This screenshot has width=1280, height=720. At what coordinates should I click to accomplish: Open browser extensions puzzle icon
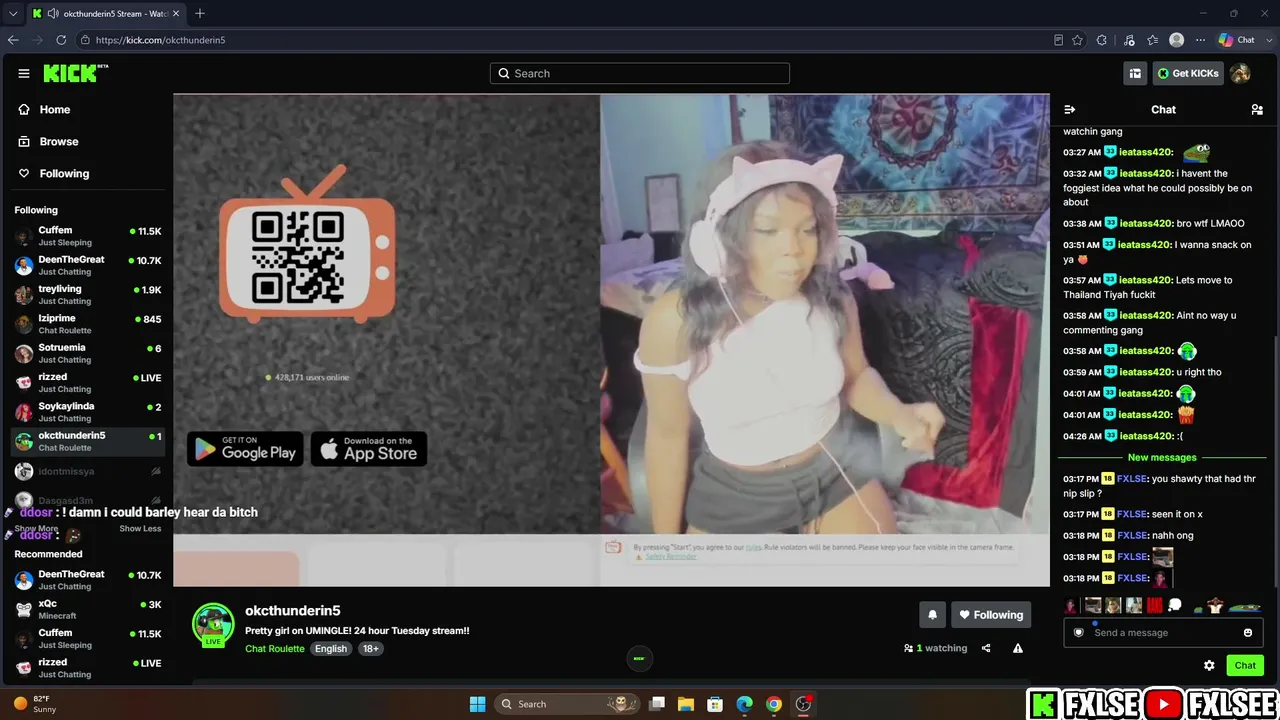coord(1101,40)
